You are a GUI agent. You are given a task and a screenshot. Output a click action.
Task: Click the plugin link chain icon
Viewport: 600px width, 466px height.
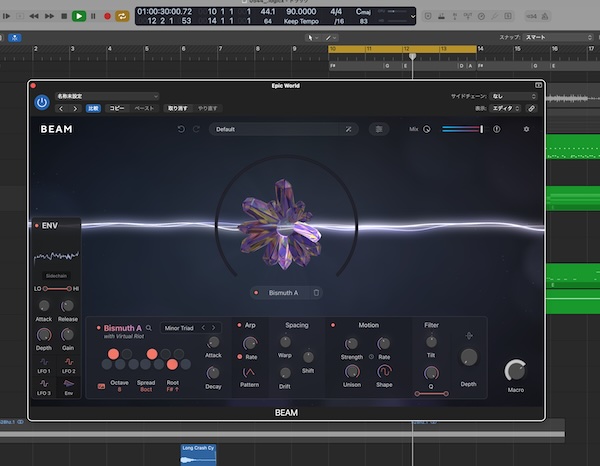click(532, 109)
